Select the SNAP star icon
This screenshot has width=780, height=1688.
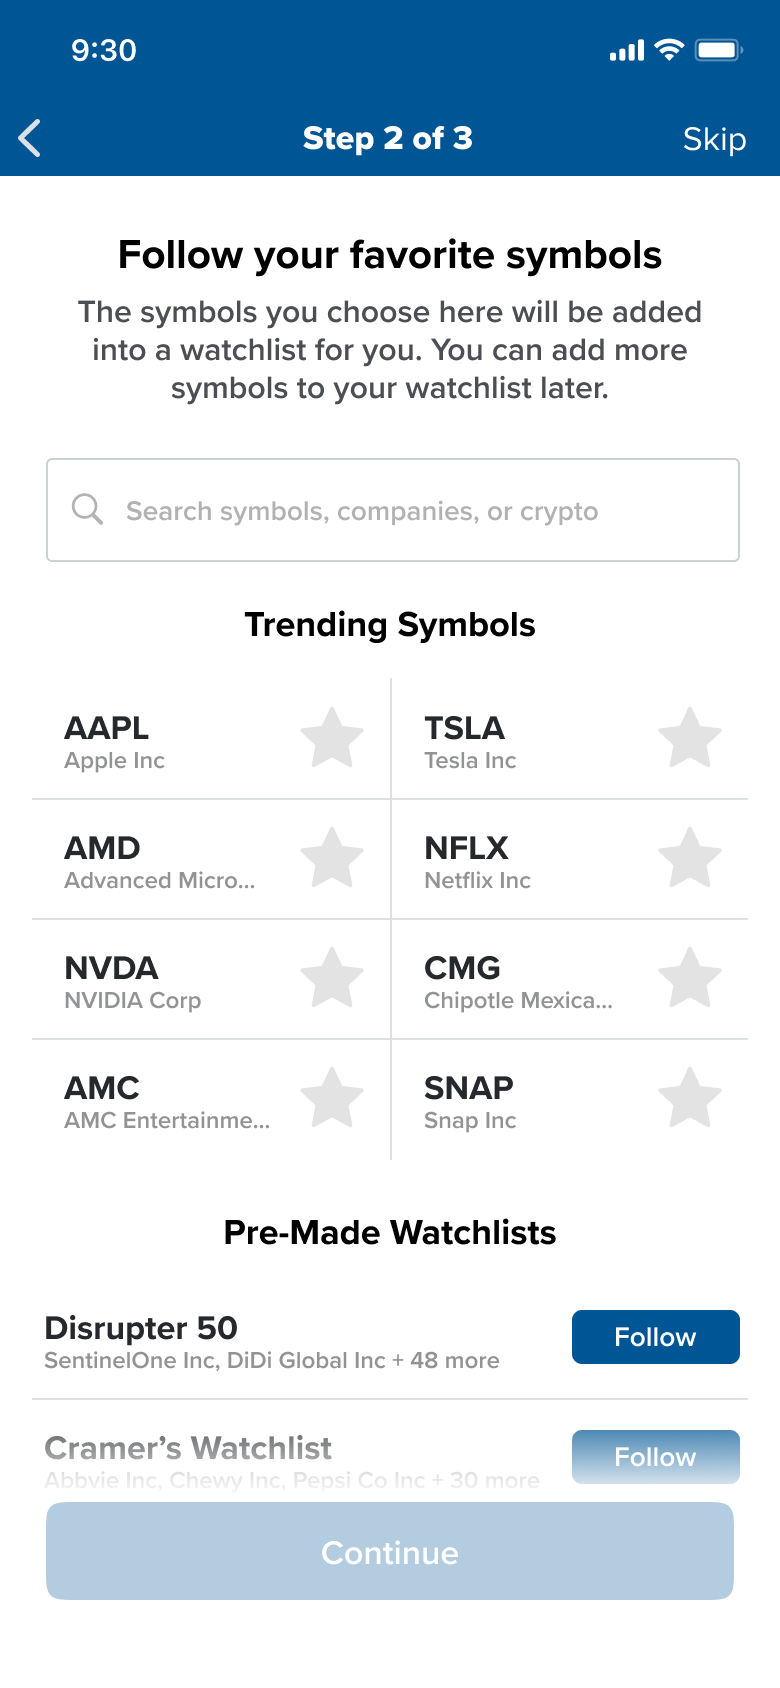(x=690, y=1099)
